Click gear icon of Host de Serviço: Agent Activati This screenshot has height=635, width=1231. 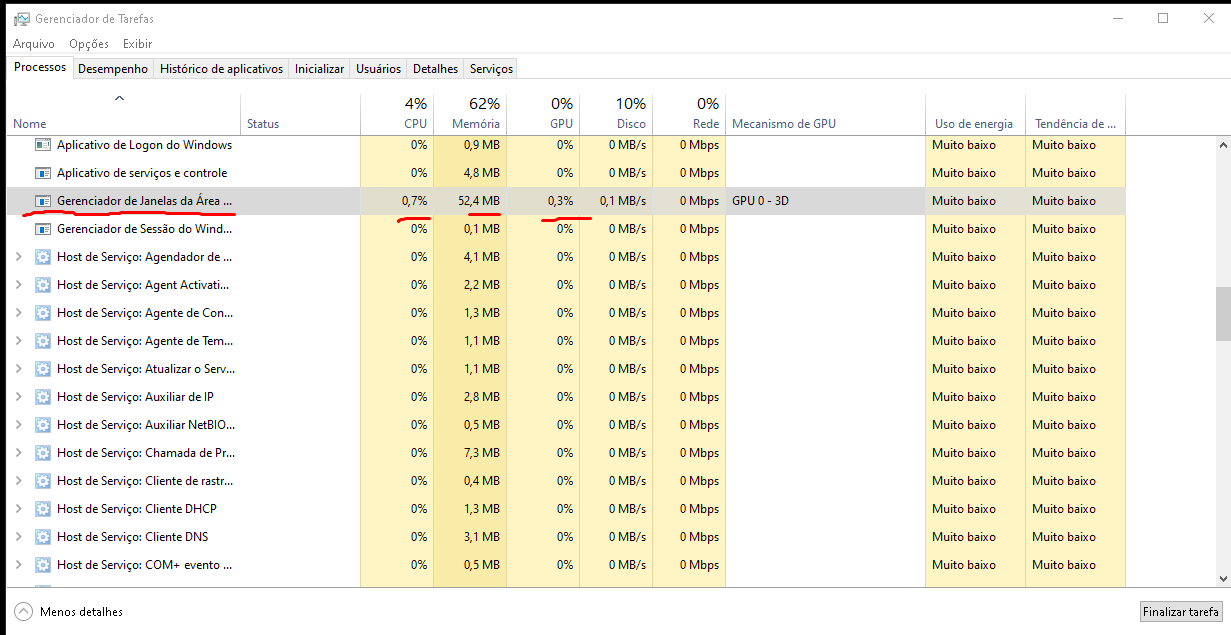(43, 285)
